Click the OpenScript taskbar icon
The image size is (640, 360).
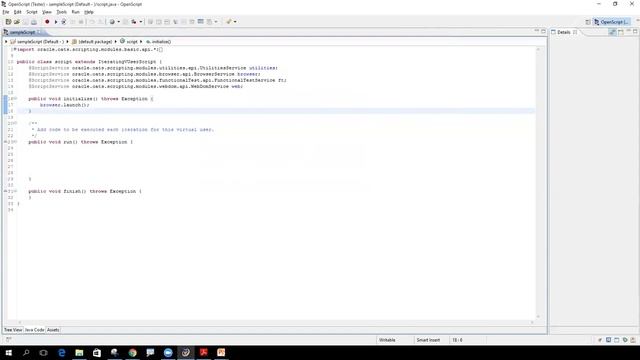[x=186, y=353]
